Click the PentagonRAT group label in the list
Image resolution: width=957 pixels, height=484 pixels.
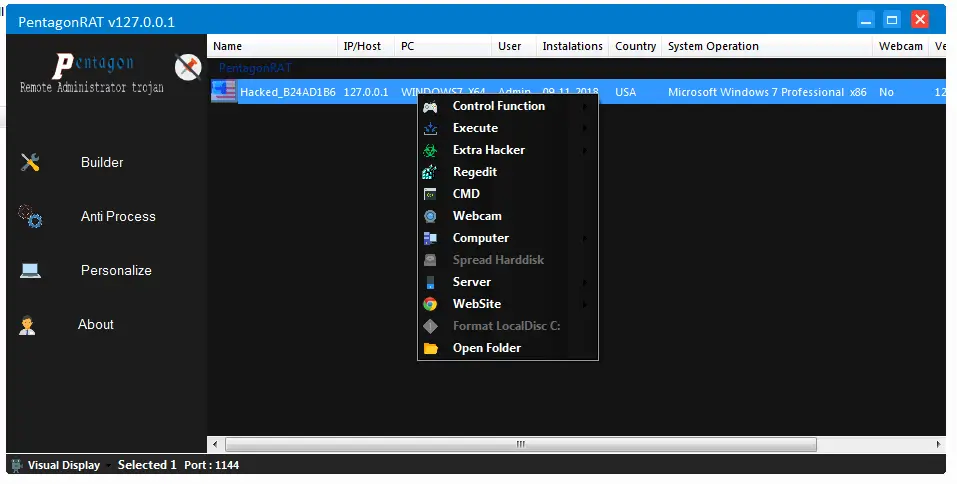pos(255,68)
